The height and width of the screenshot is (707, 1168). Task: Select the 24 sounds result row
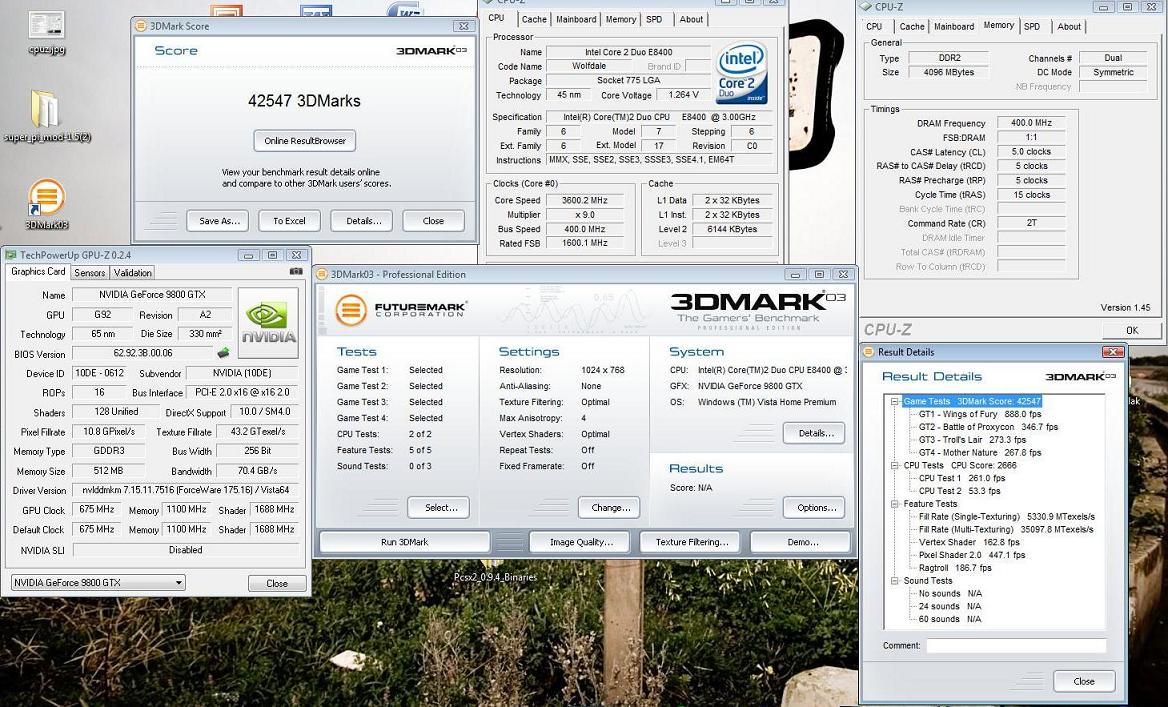950,606
